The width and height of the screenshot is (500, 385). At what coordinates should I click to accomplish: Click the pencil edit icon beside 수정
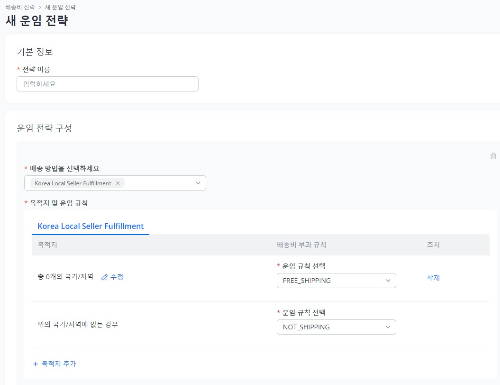point(104,277)
